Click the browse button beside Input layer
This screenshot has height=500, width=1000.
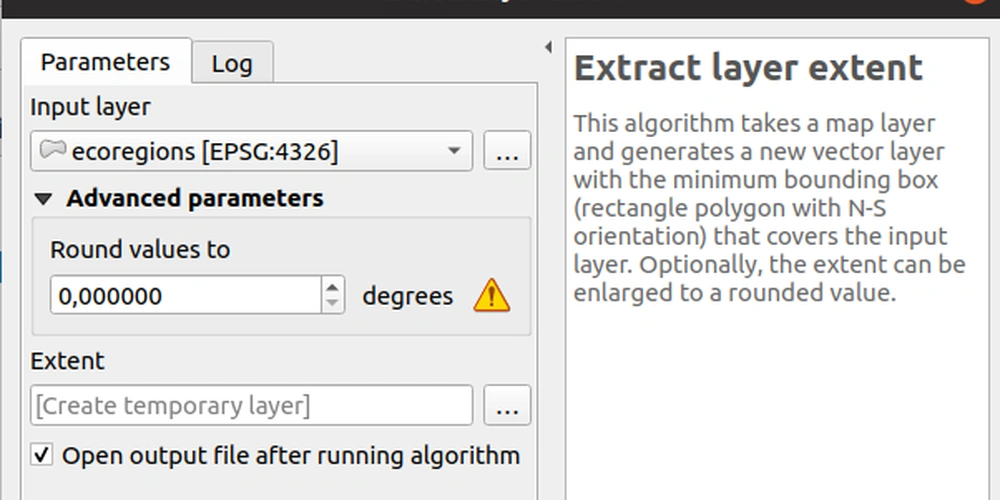point(507,152)
